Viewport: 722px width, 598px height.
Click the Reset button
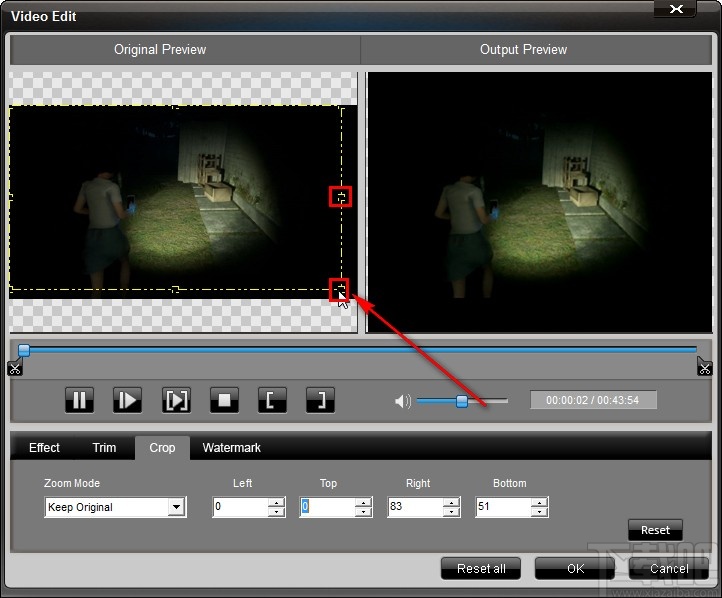655,530
